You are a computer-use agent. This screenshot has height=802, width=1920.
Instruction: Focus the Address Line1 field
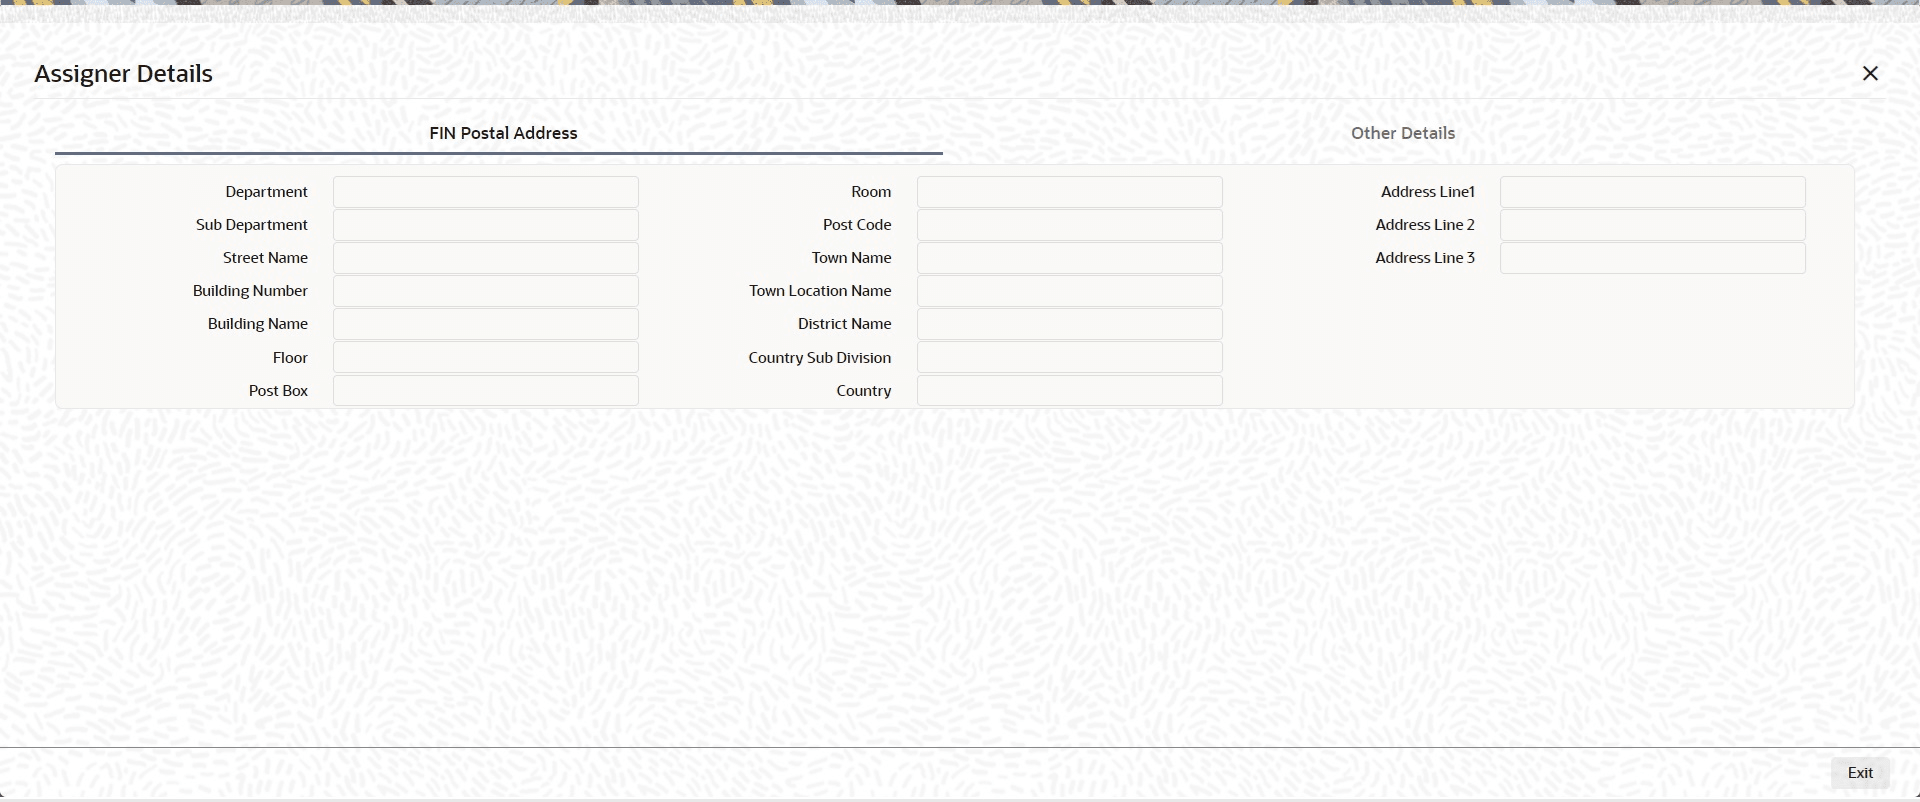pyautogui.click(x=1653, y=192)
